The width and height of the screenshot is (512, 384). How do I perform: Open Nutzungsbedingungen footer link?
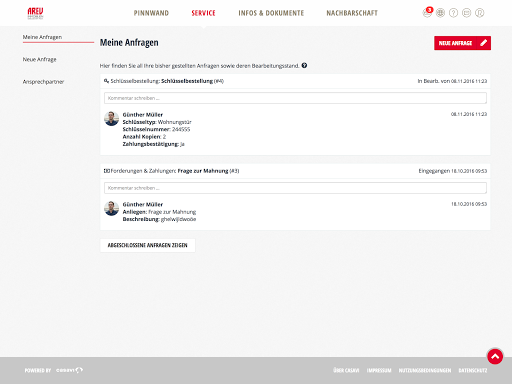point(425,370)
